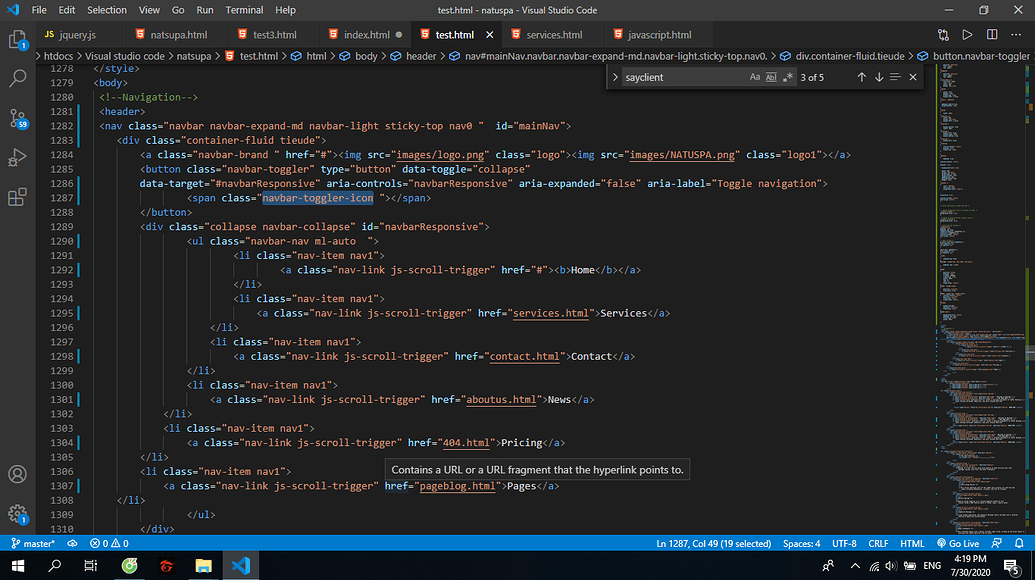Screen dimensions: 1035x580
Task: Open Chrome from the taskbar
Action: pos(129,565)
